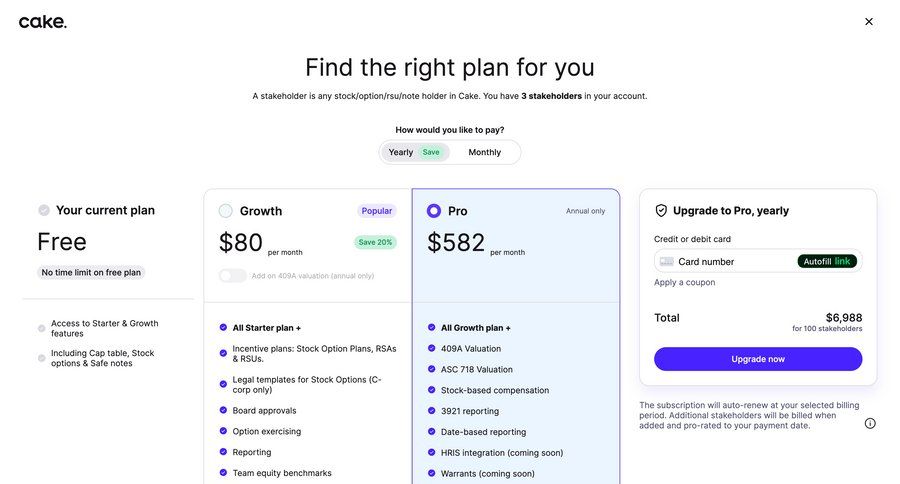Click the checkmark icon next to Board approvals
This screenshot has height=484, width=900.
coord(223,411)
